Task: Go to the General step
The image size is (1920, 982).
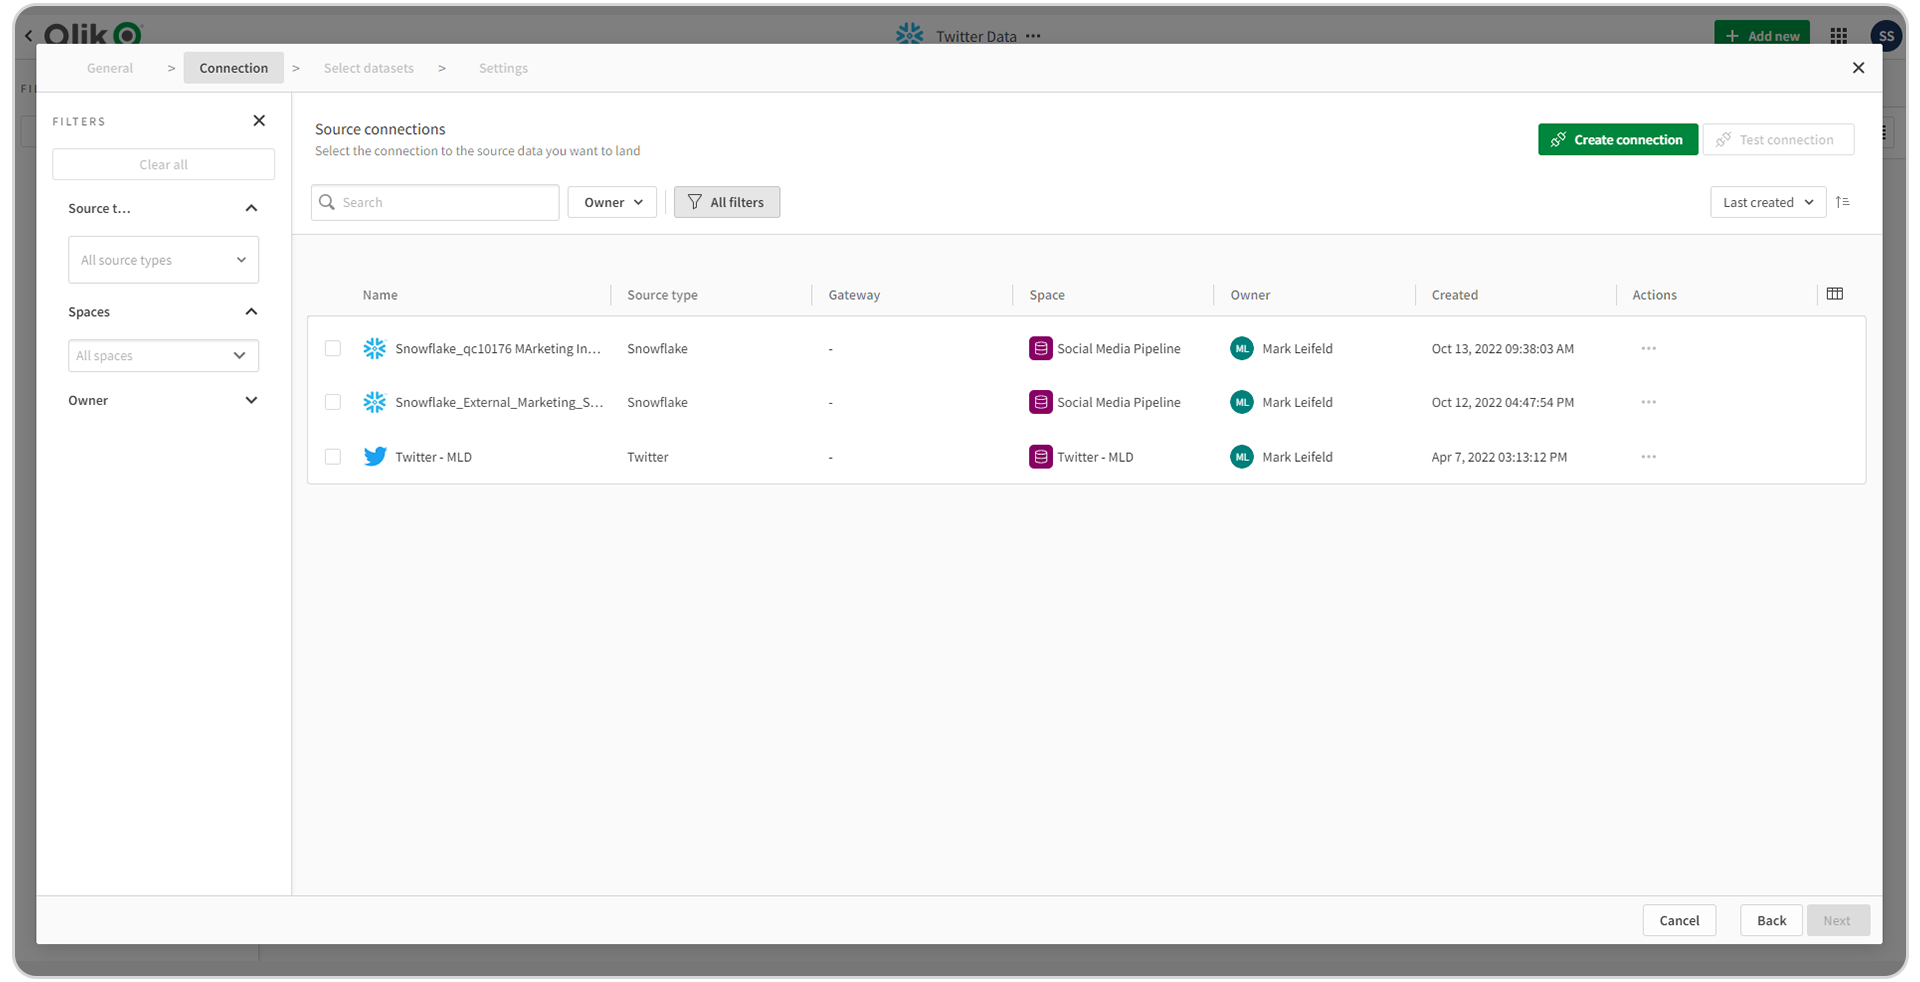Action: pos(110,68)
